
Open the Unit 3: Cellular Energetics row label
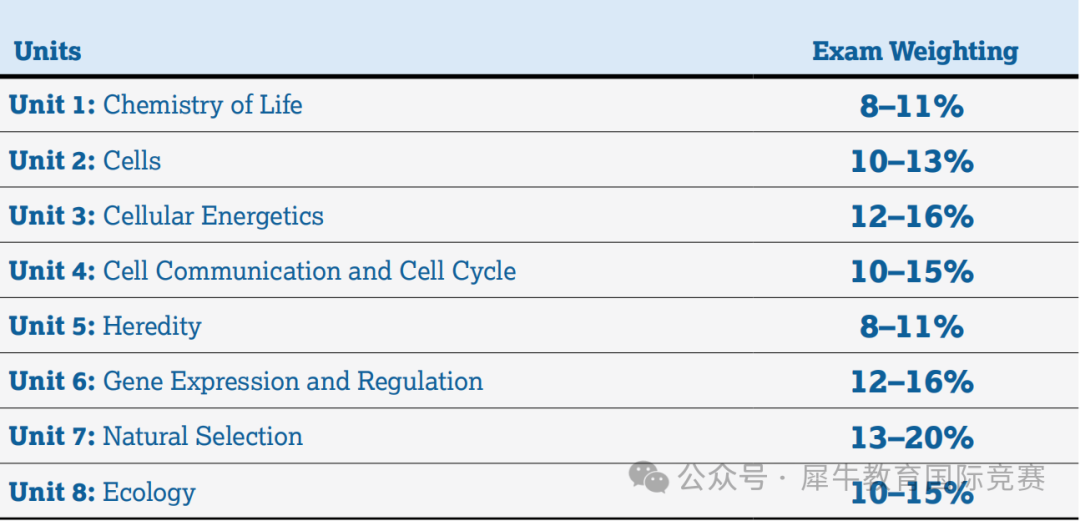(x=166, y=216)
